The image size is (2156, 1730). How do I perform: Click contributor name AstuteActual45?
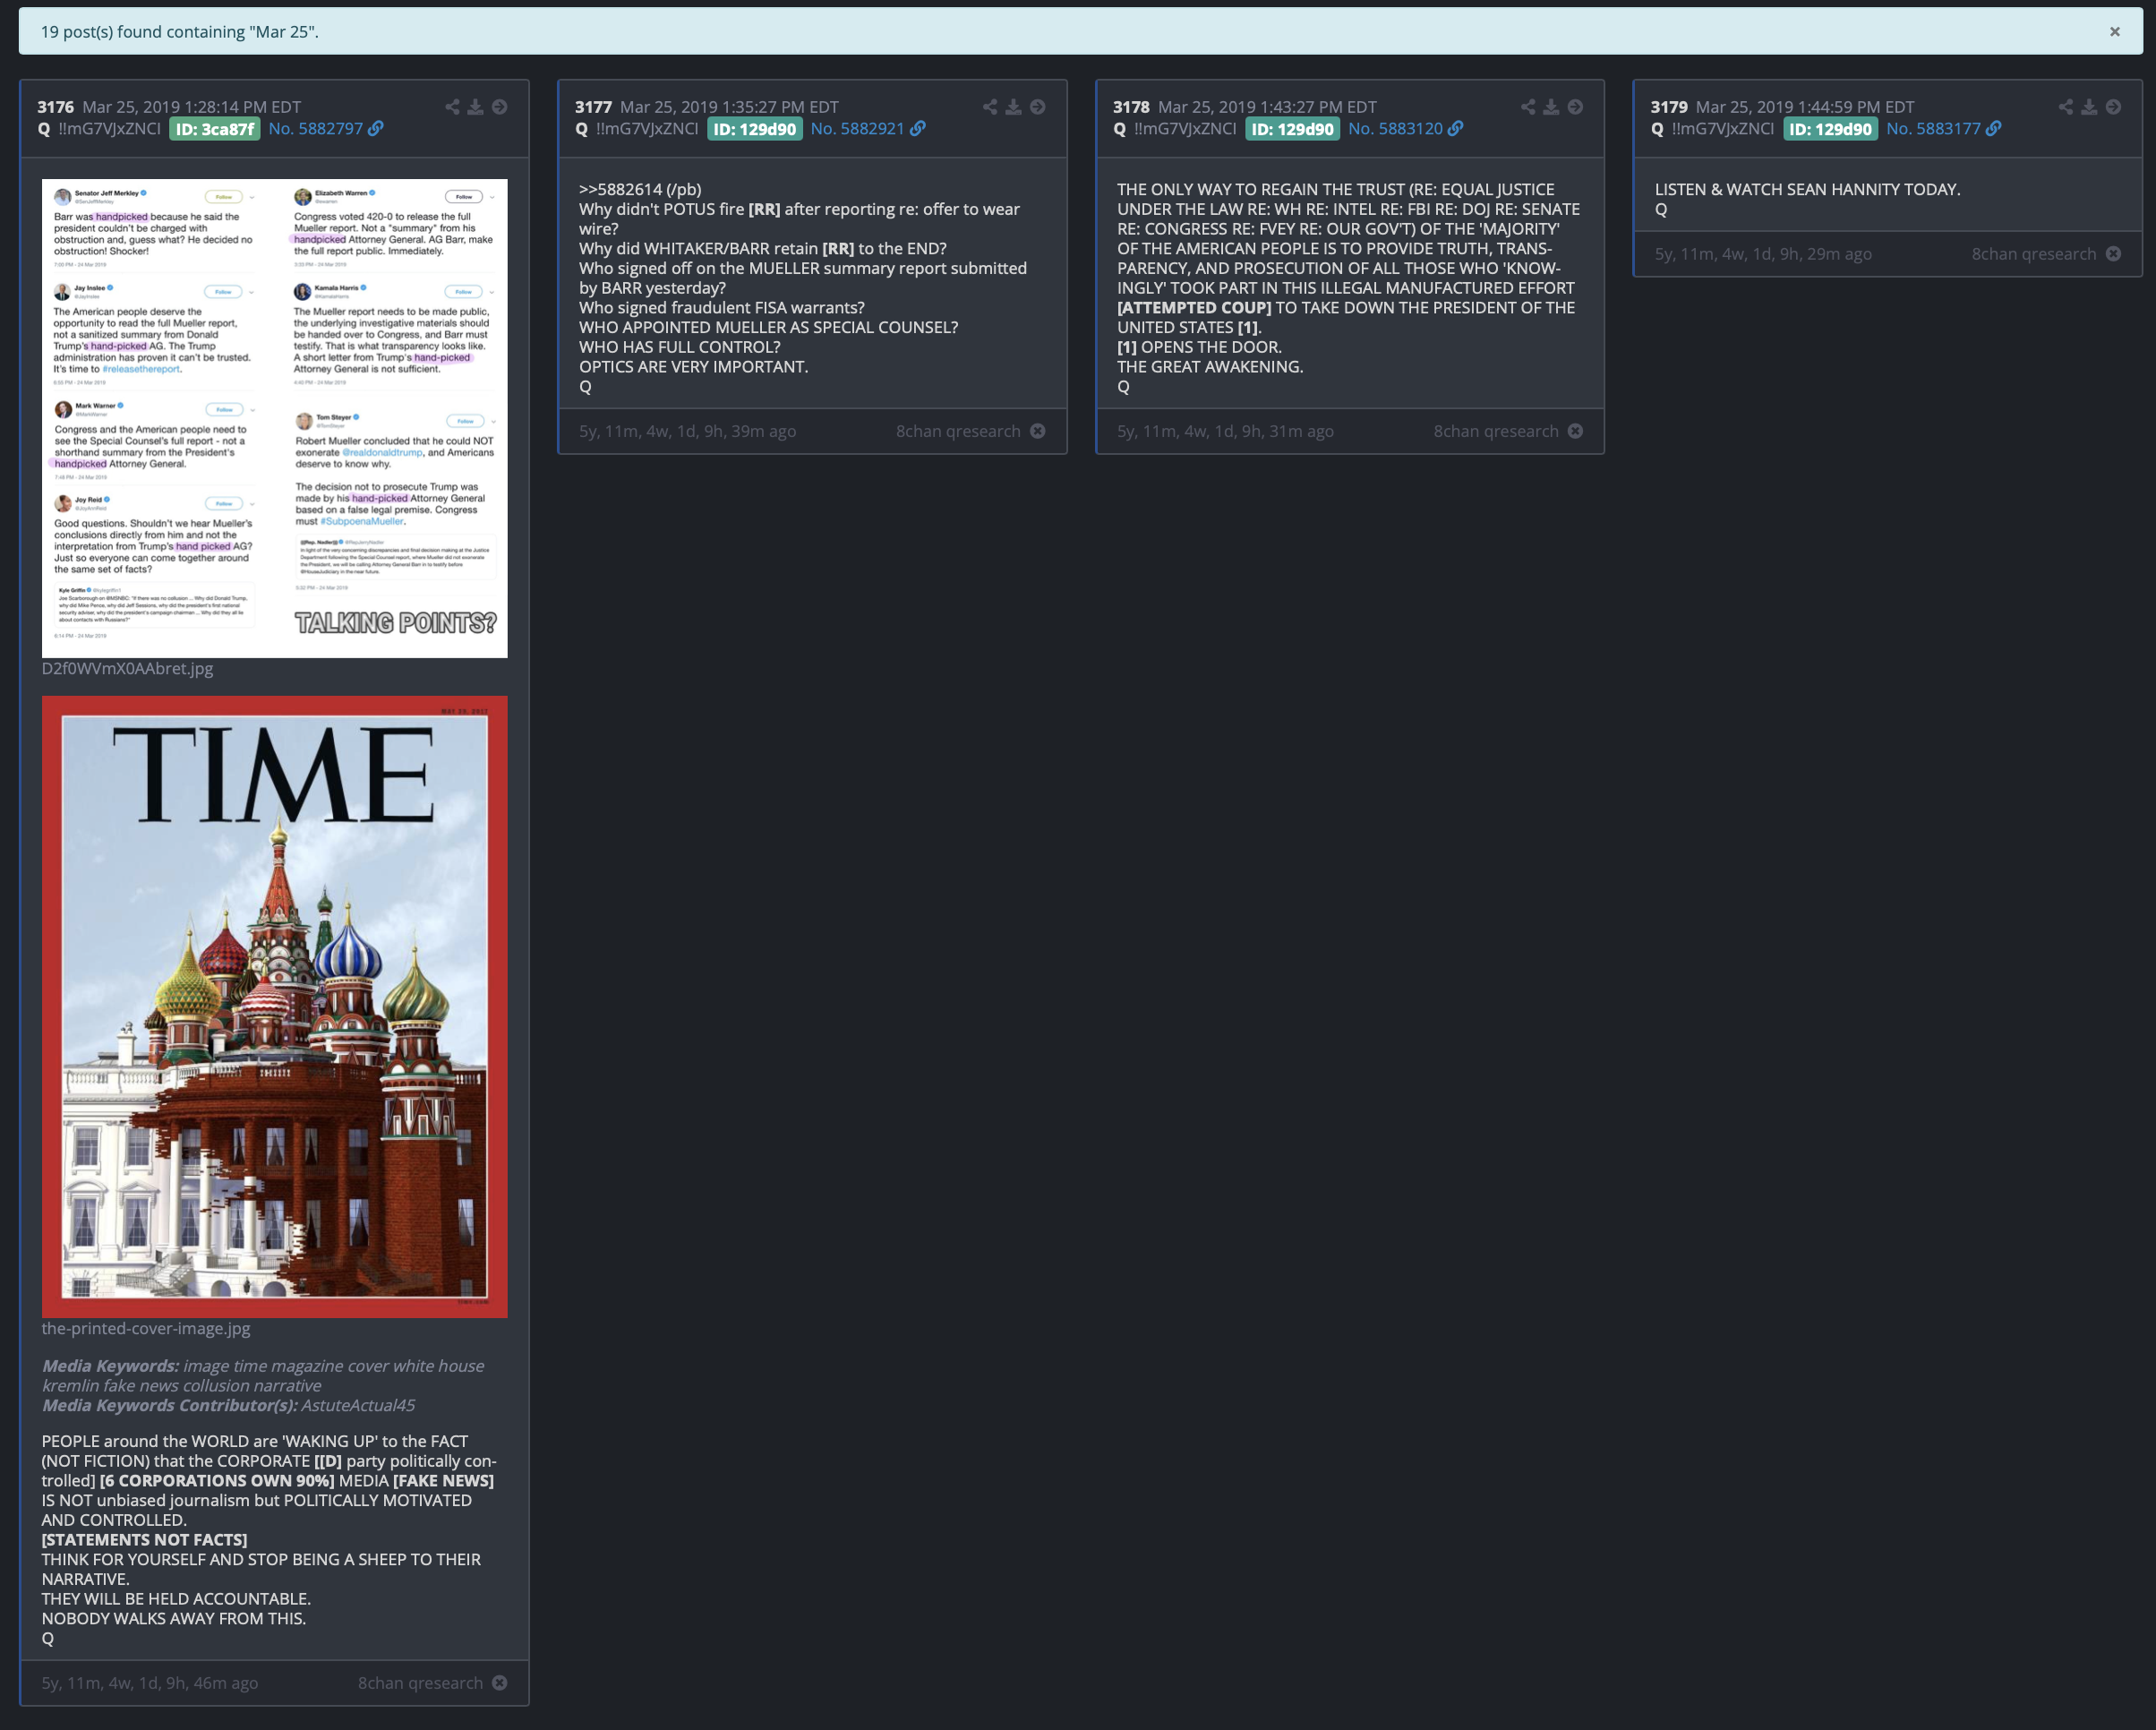tap(358, 1405)
